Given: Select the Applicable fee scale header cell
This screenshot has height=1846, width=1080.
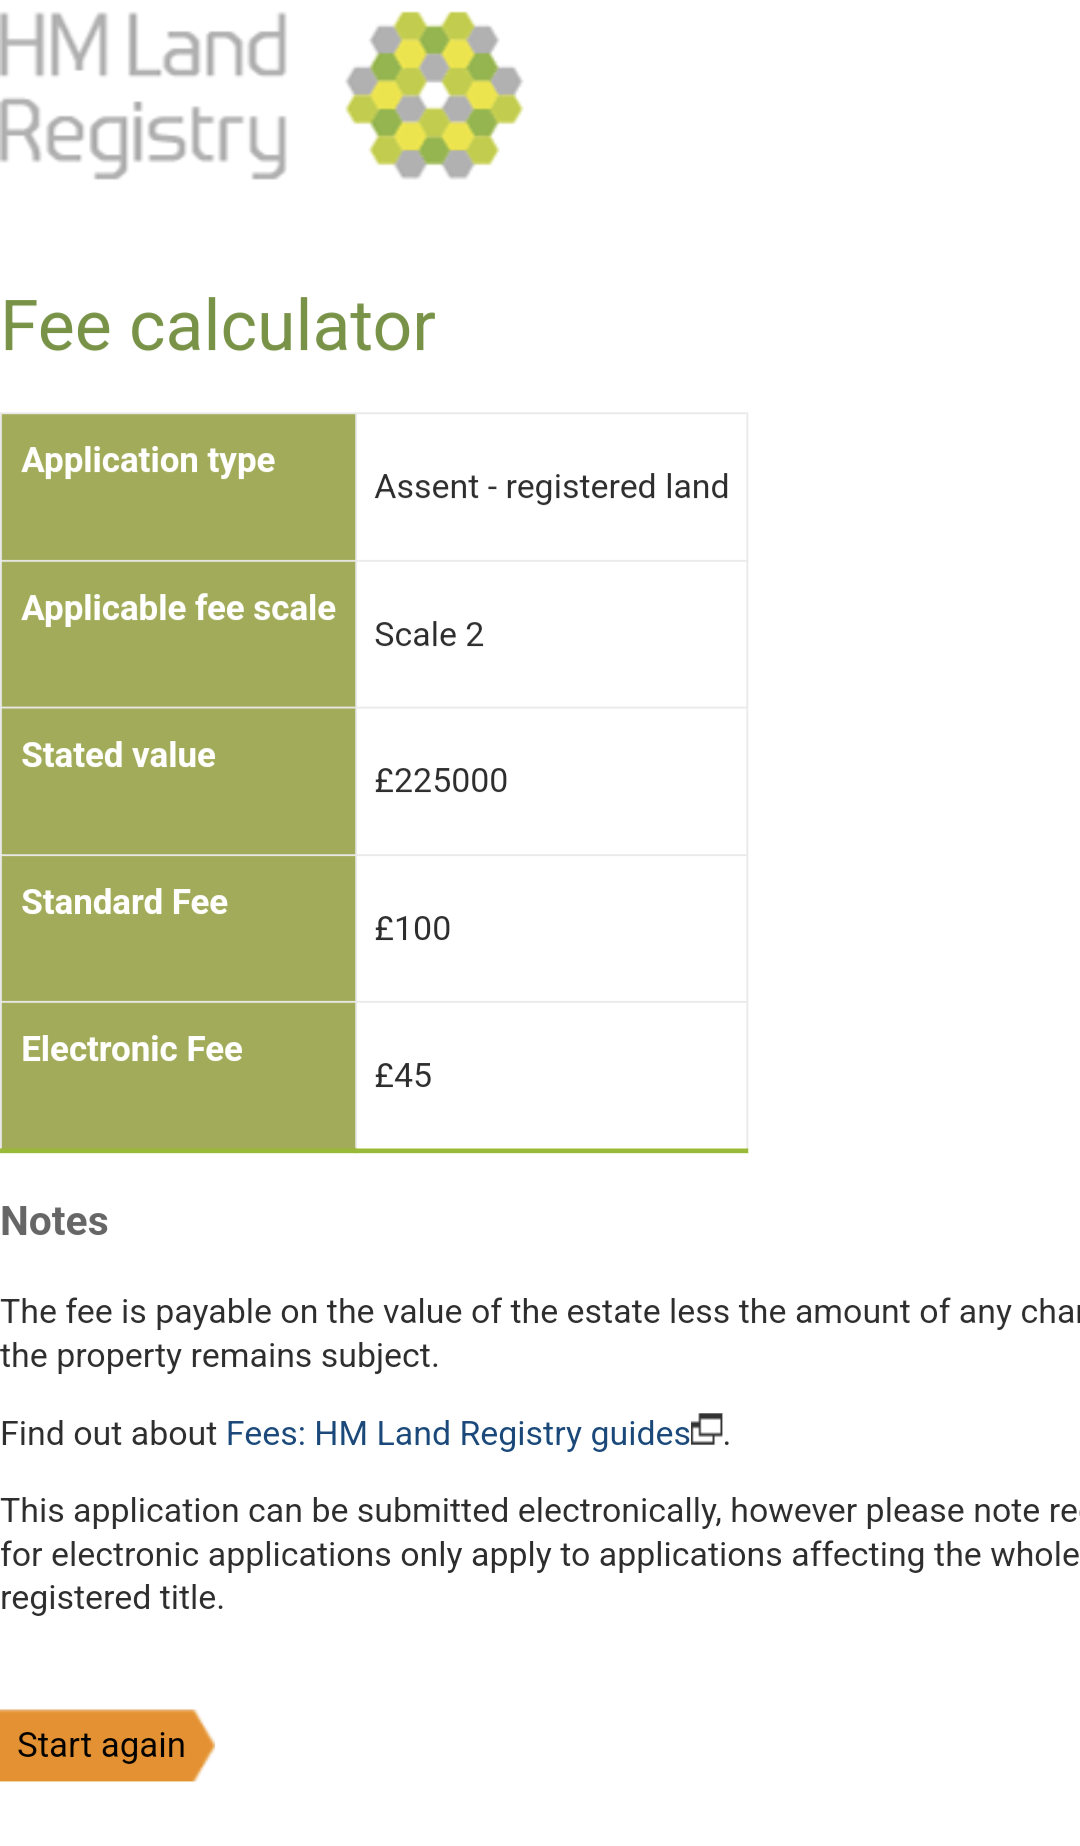Looking at the screenshot, I should tap(178, 634).
